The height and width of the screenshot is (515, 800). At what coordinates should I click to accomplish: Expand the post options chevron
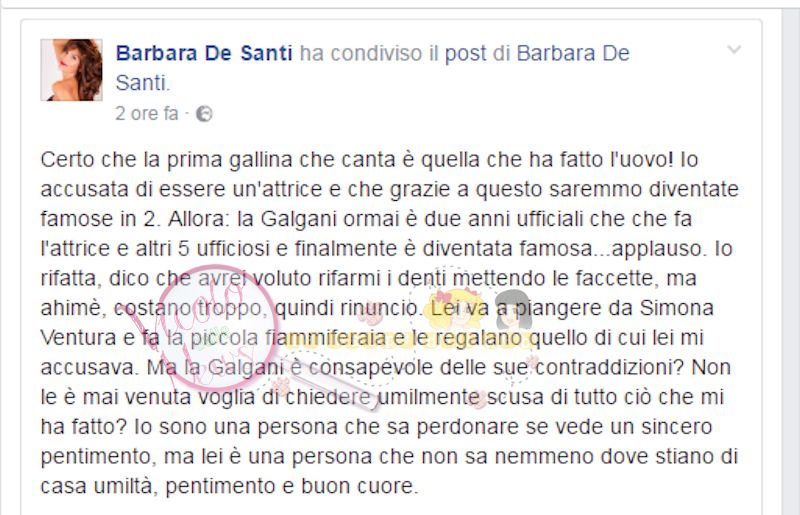[734, 50]
